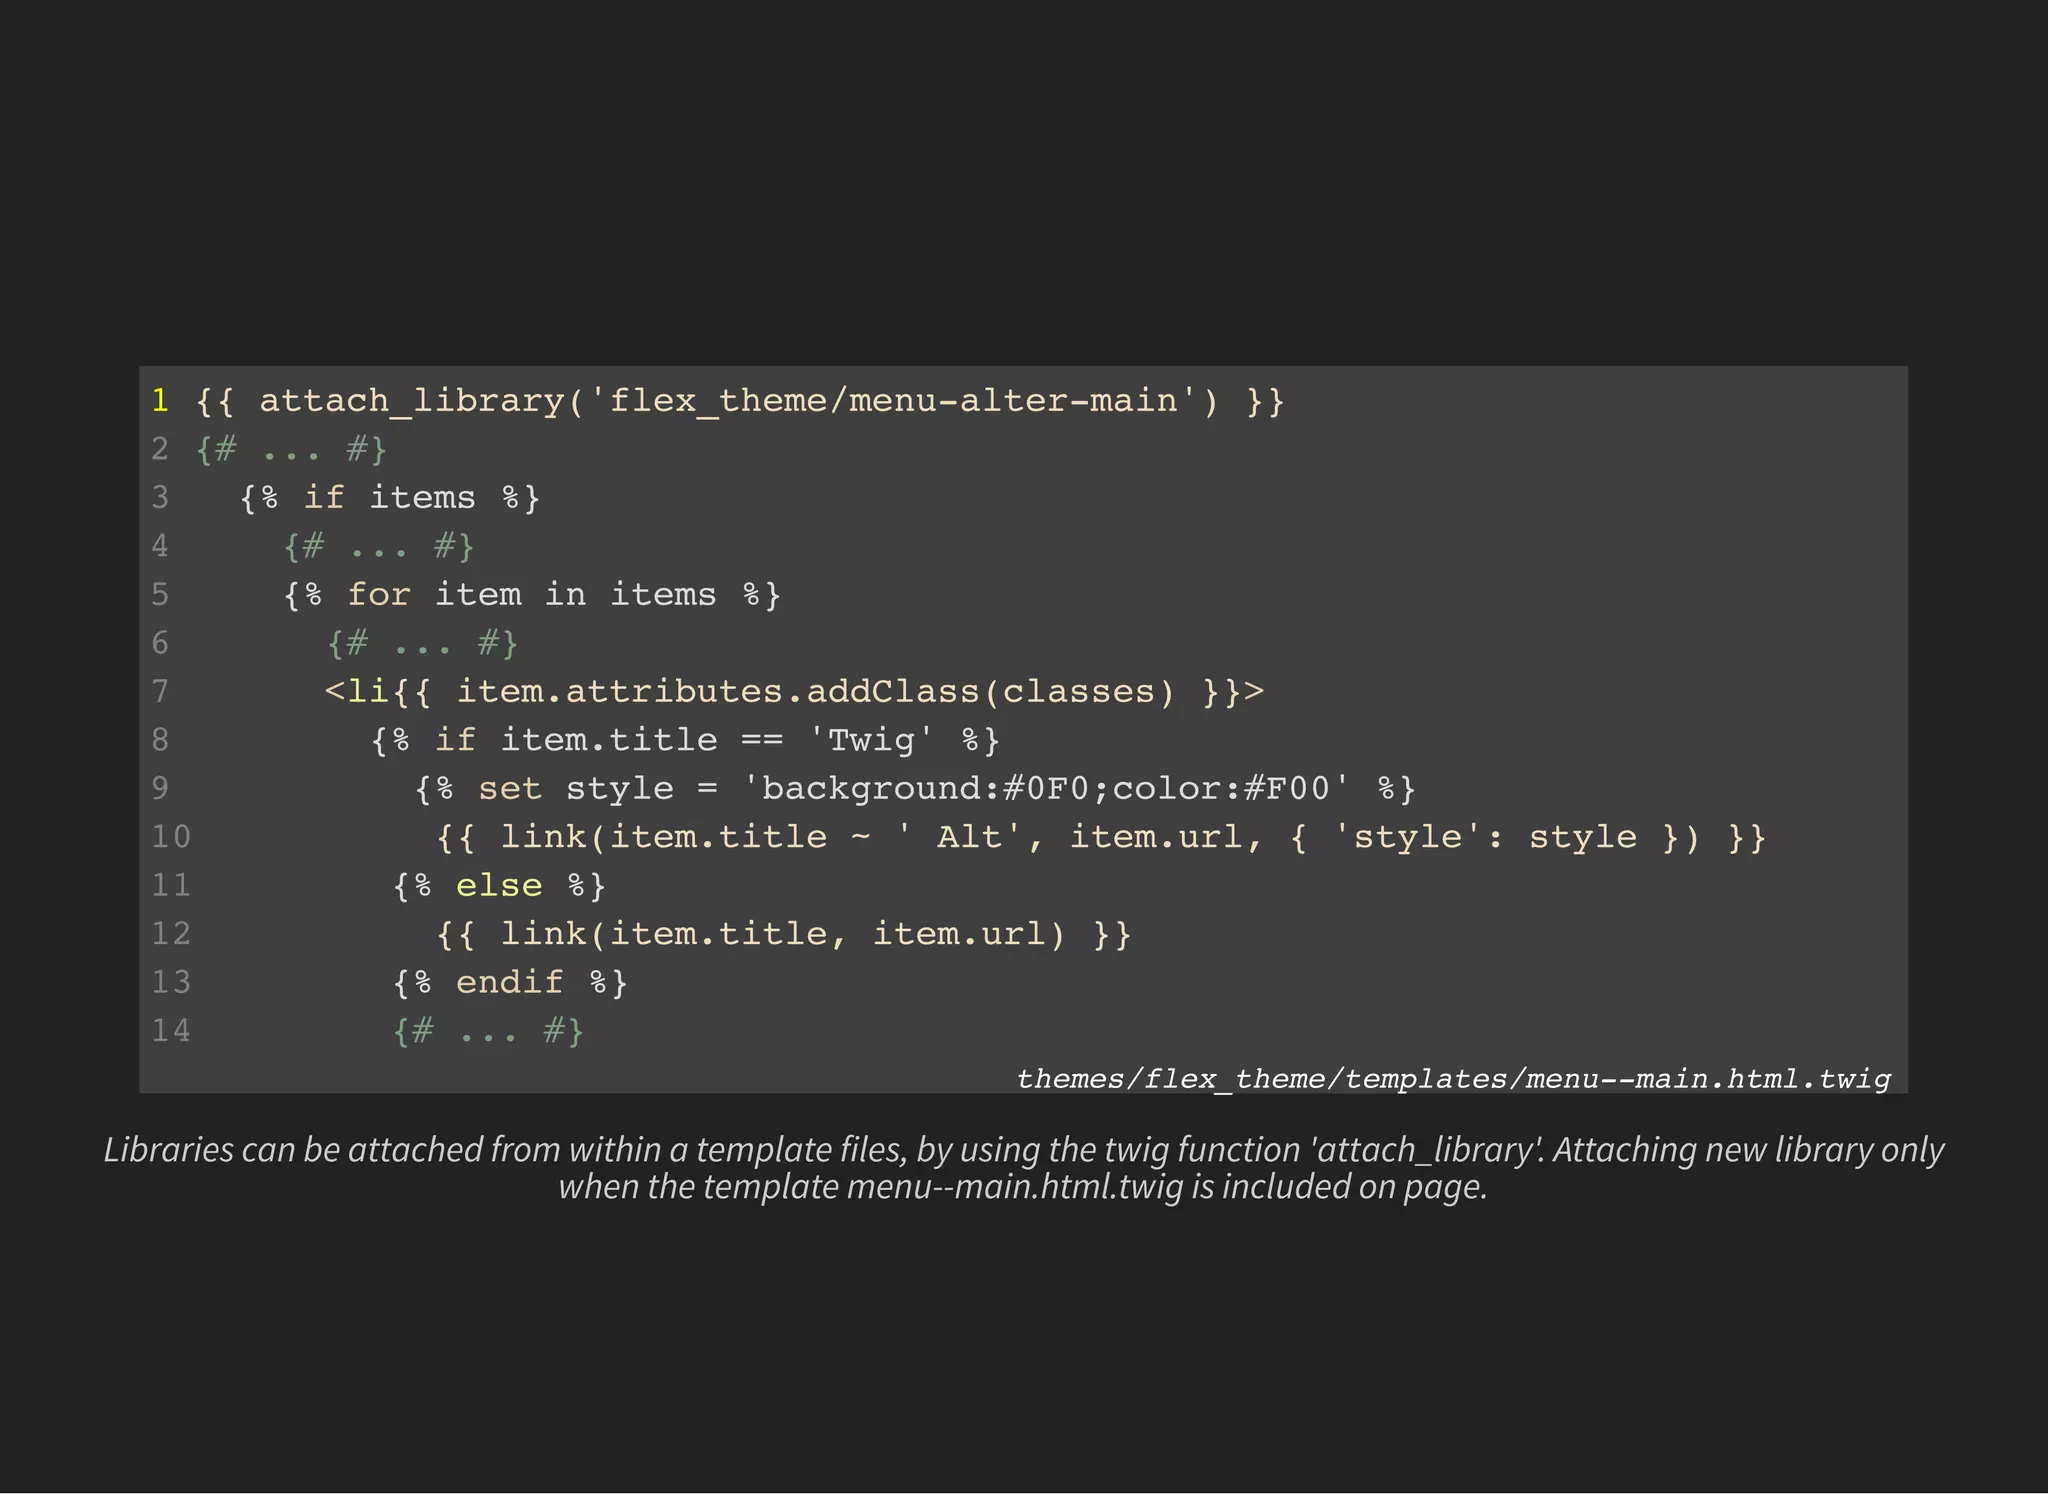
Task: Click the link(item.title ~ ' Alt') line
Action: click(x=1101, y=837)
